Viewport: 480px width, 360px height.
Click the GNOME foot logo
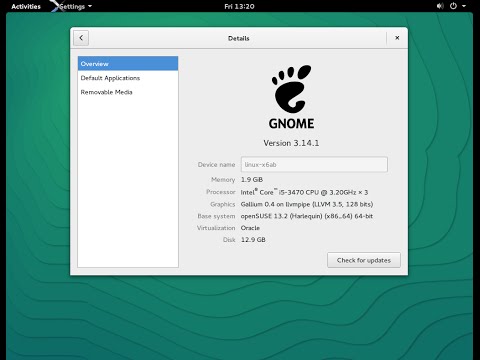click(291, 89)
